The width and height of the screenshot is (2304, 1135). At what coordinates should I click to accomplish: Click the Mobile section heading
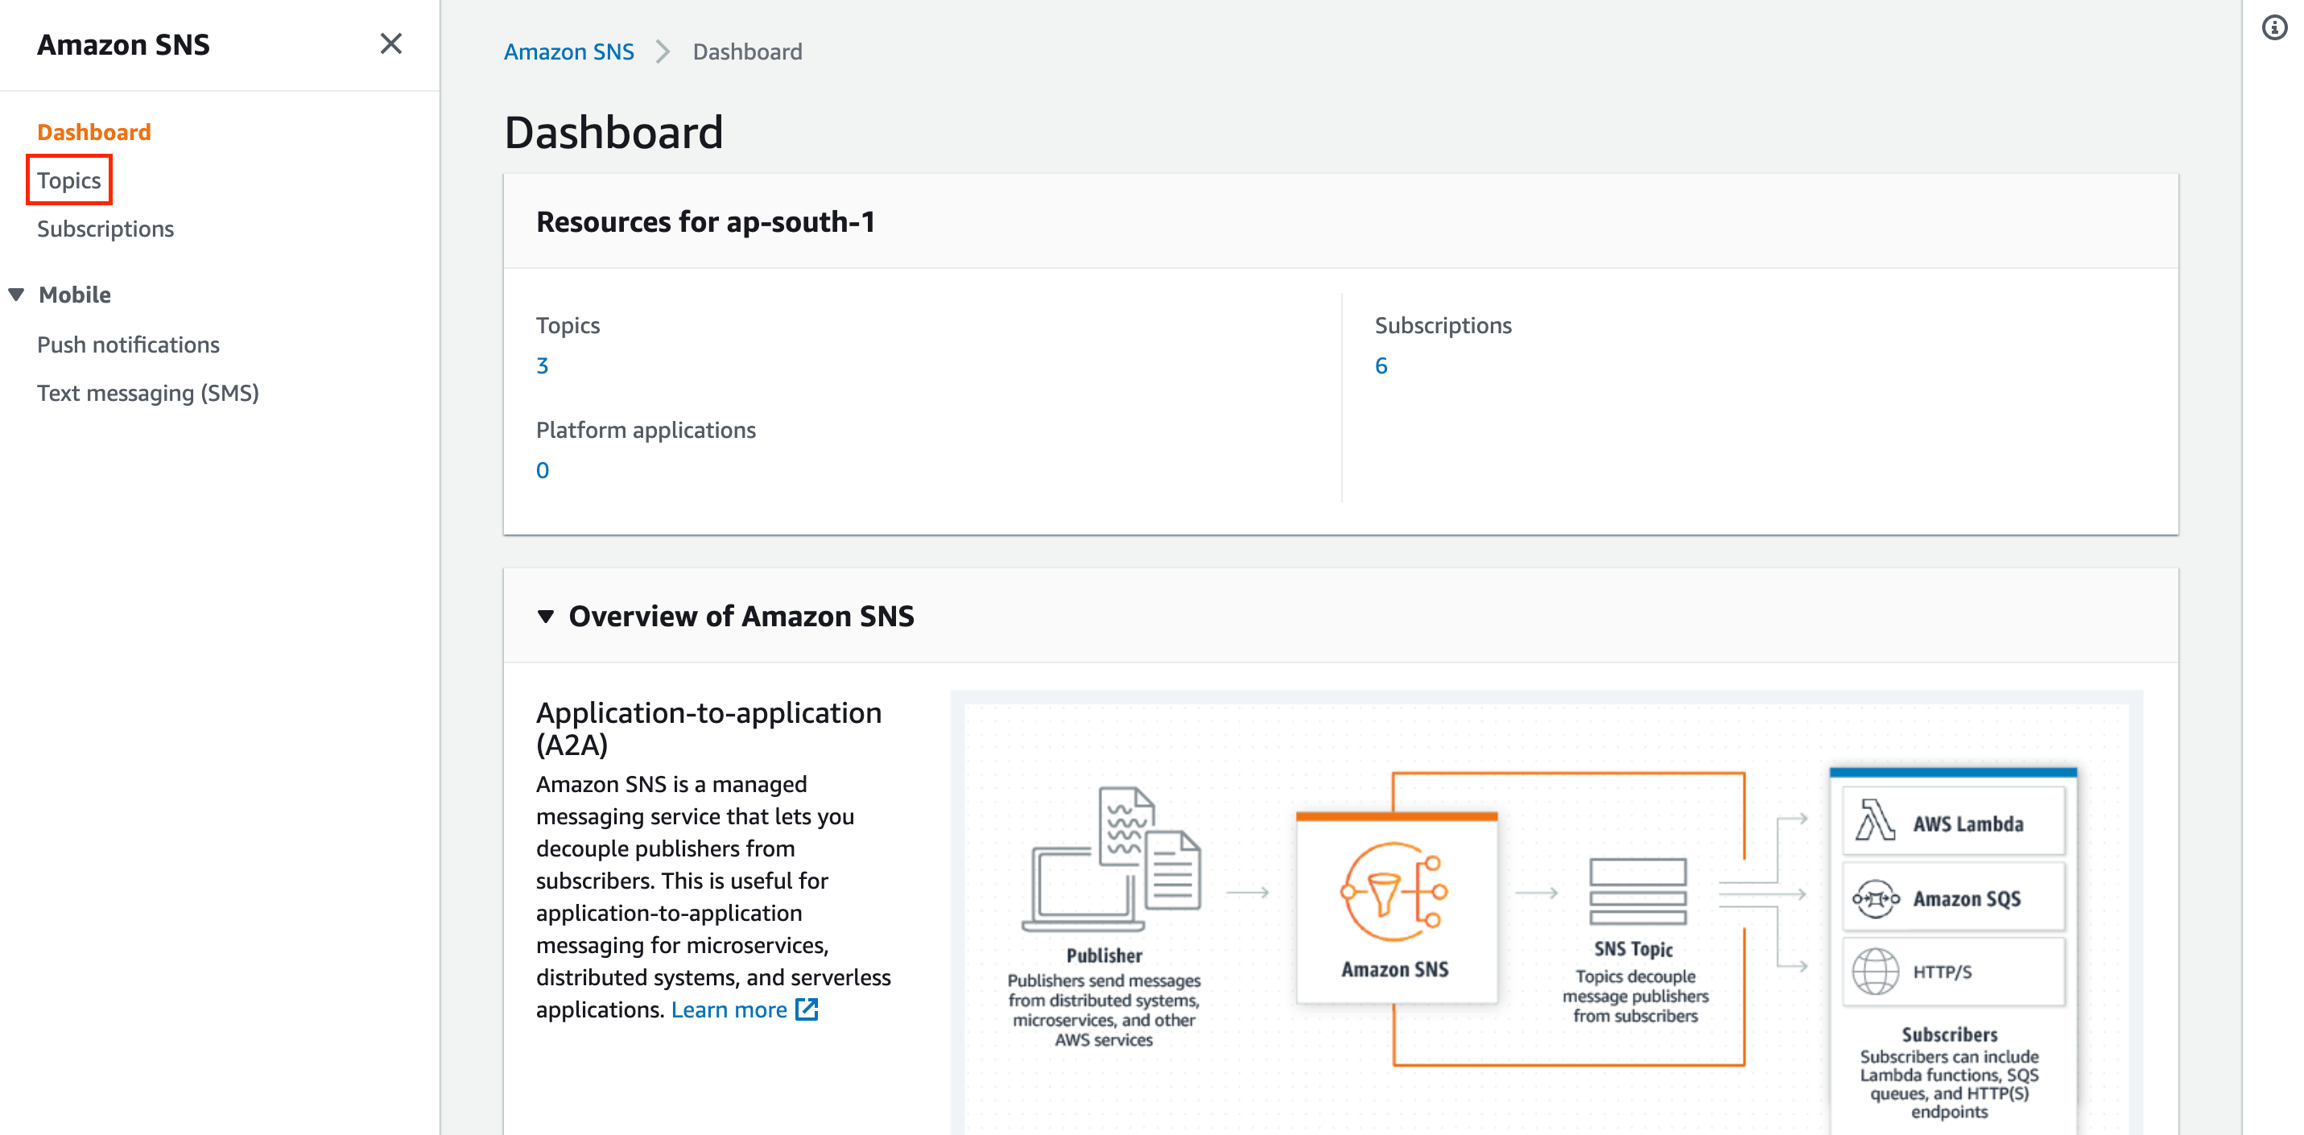(75, 295)
